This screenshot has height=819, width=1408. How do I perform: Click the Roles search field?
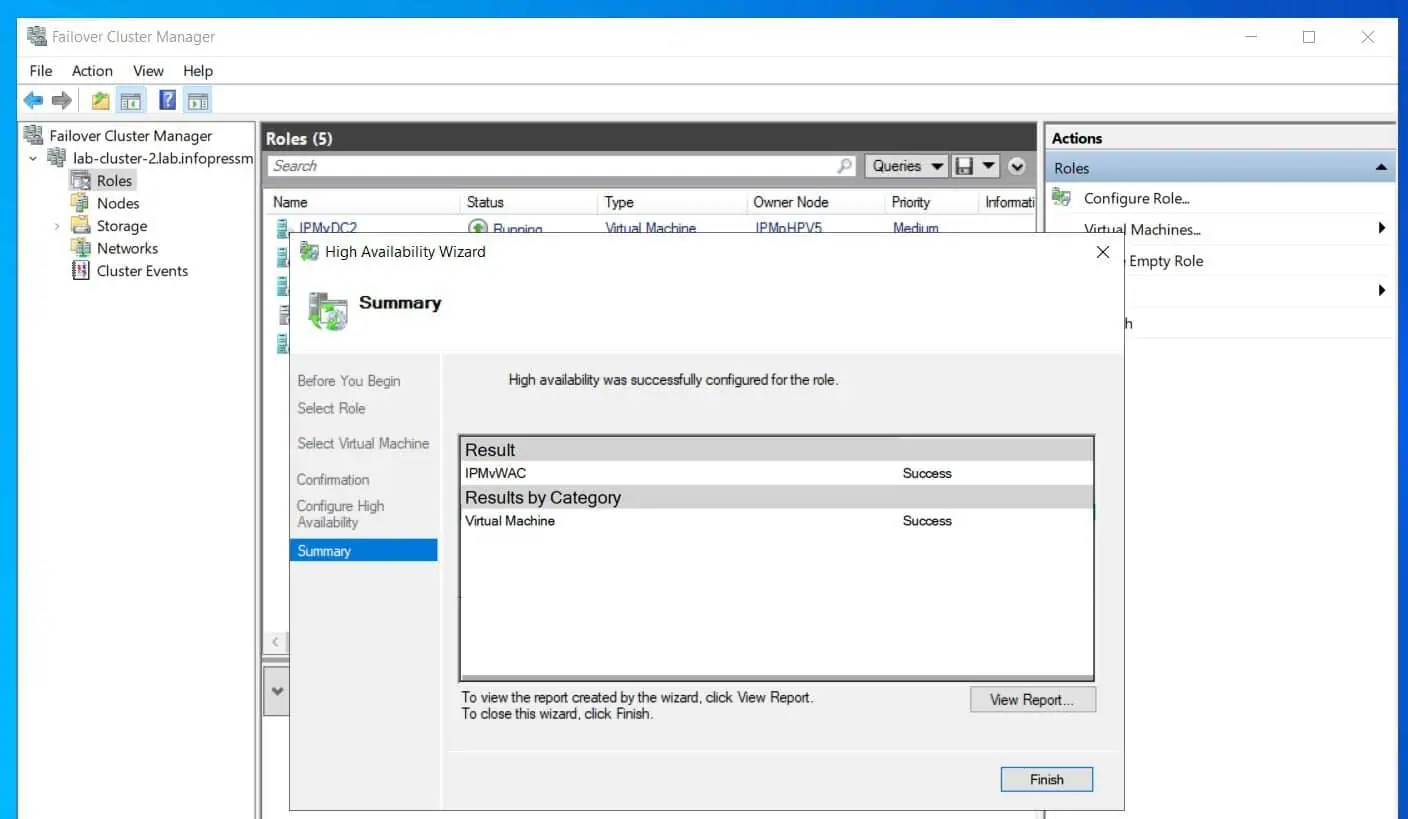point(553,166)
